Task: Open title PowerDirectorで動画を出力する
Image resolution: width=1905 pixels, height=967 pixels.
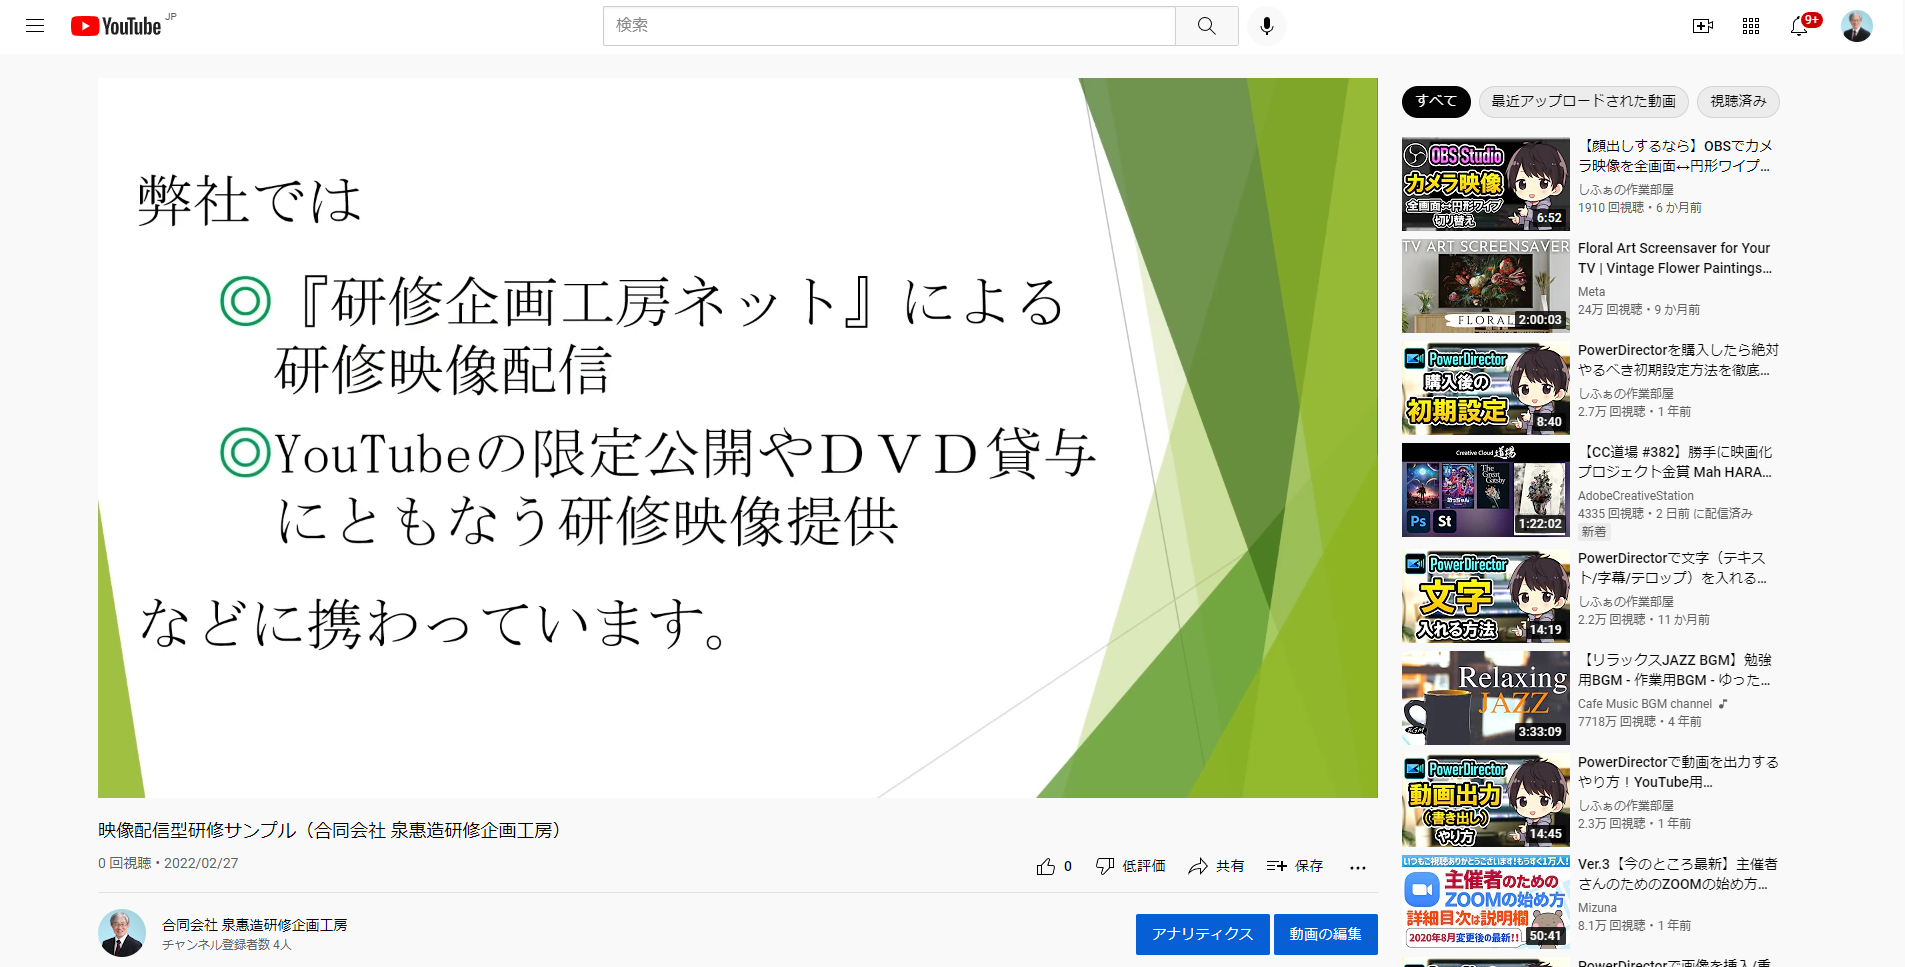Action: point(1678,772)
